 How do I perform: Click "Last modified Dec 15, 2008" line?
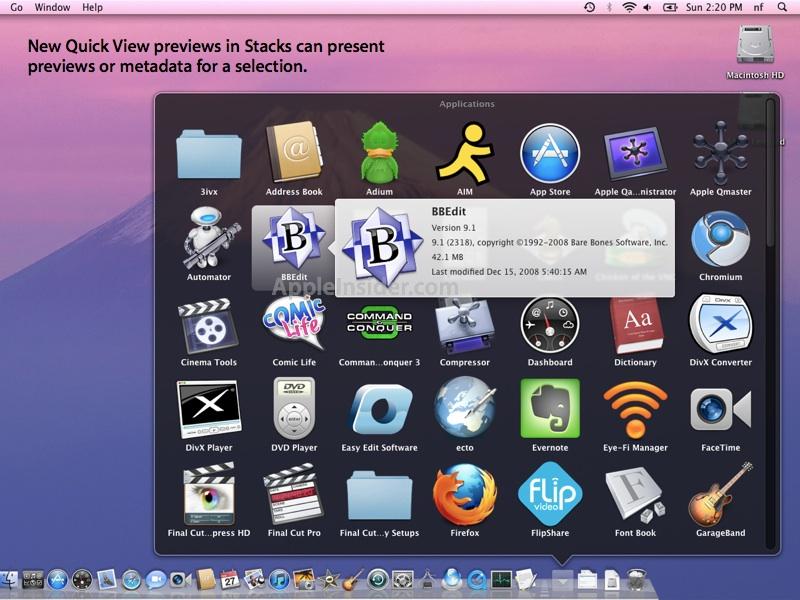point(509,272)
